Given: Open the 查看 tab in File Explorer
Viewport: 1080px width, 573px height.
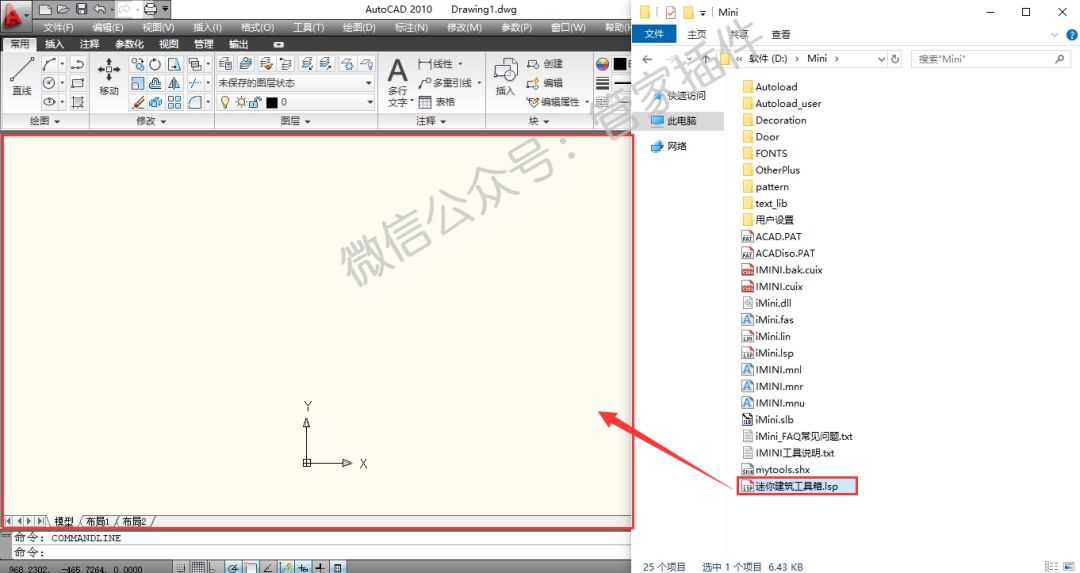Looking at the screenshot, I should (780, 34).
